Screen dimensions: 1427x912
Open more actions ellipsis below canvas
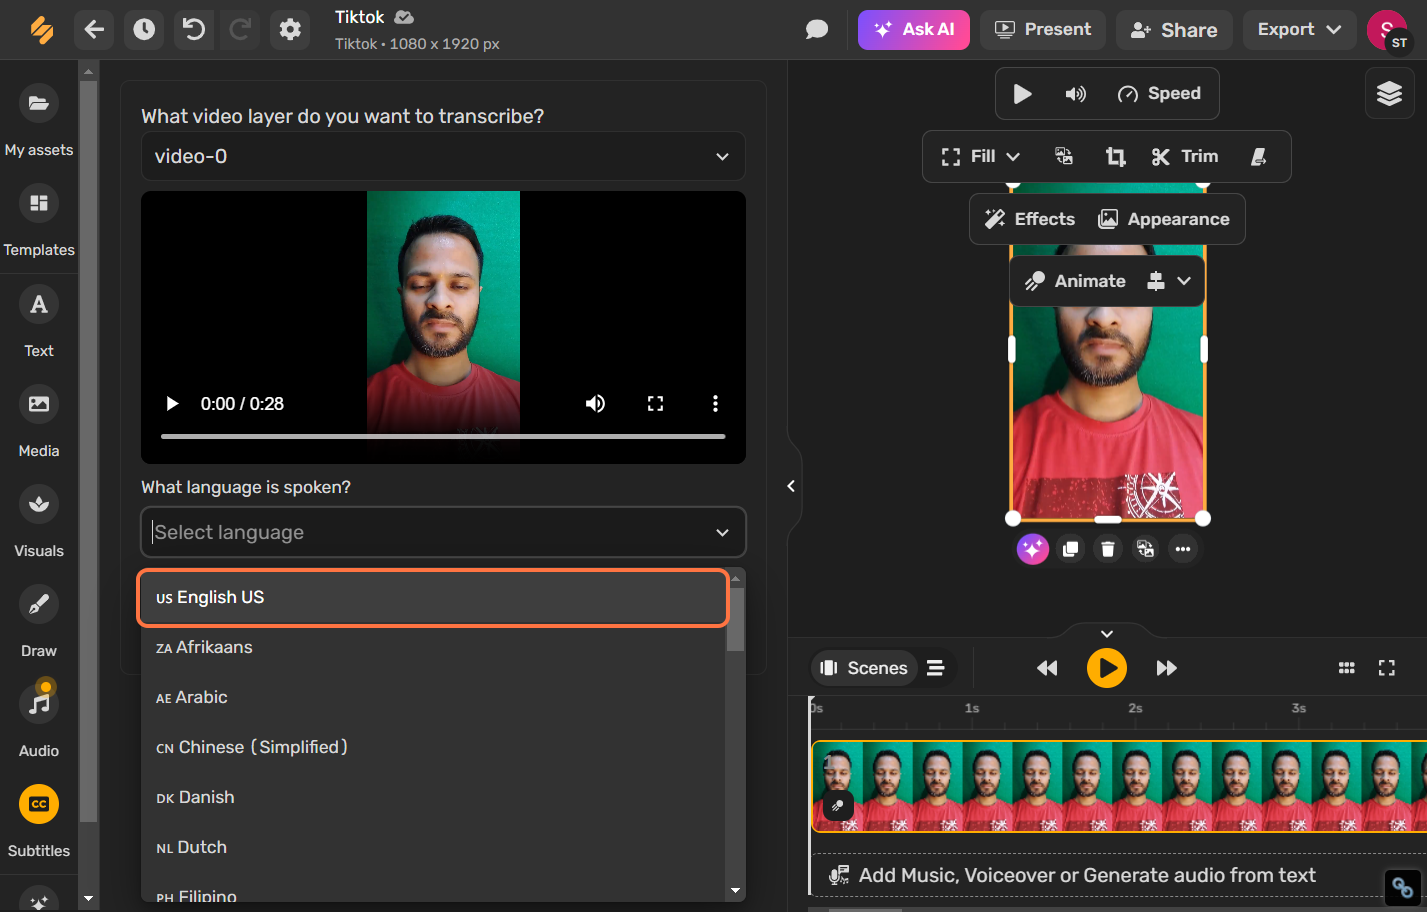[1183, 549]
